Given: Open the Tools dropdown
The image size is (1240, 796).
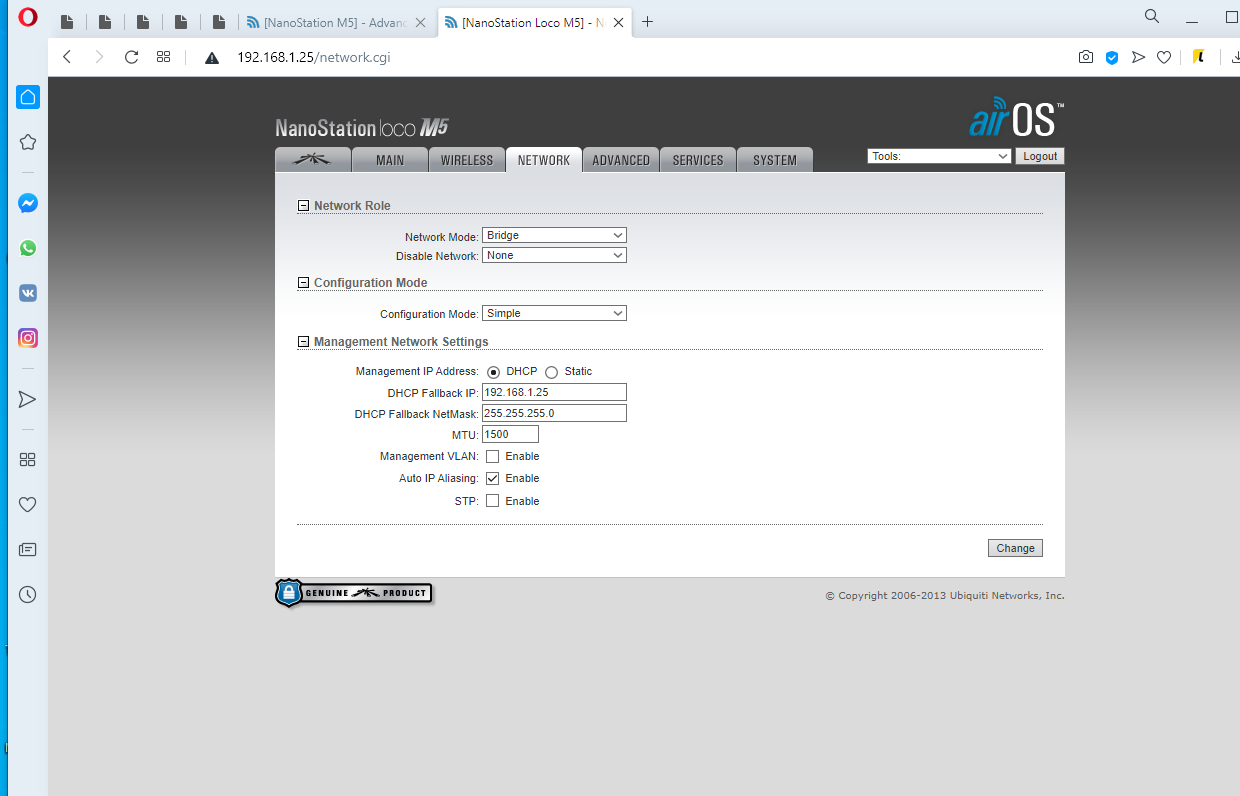Looking at the screenshot, I should [939, 156].
